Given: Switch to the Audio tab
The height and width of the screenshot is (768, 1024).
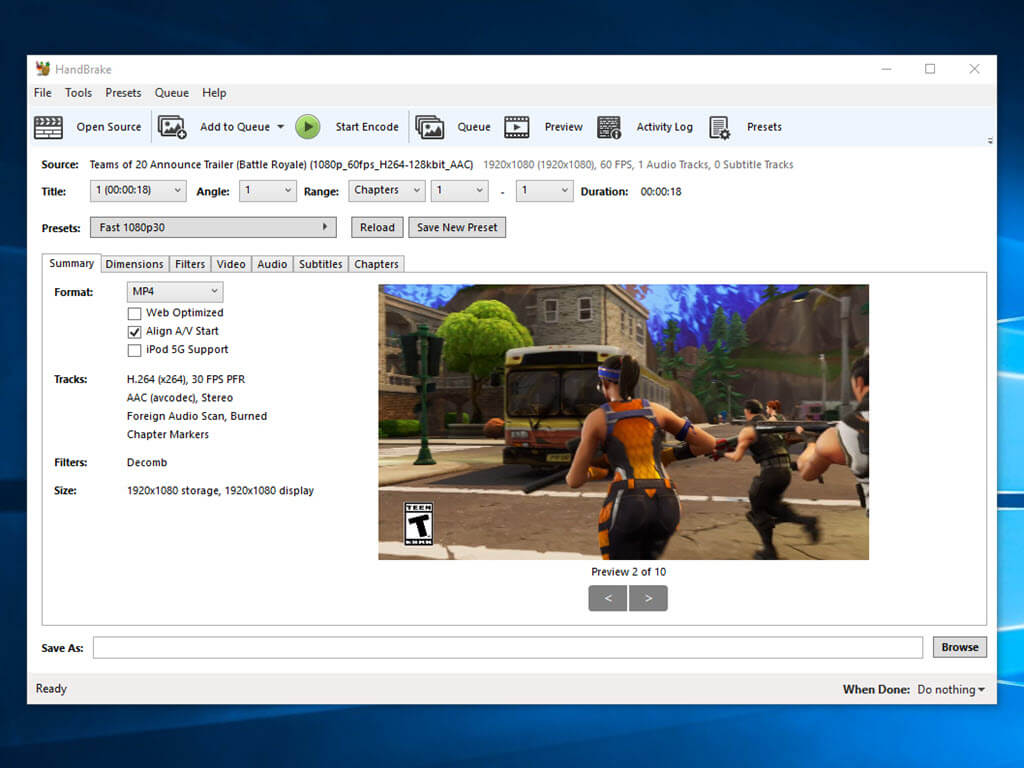Looking at the screenshot, I should (272, 264).
